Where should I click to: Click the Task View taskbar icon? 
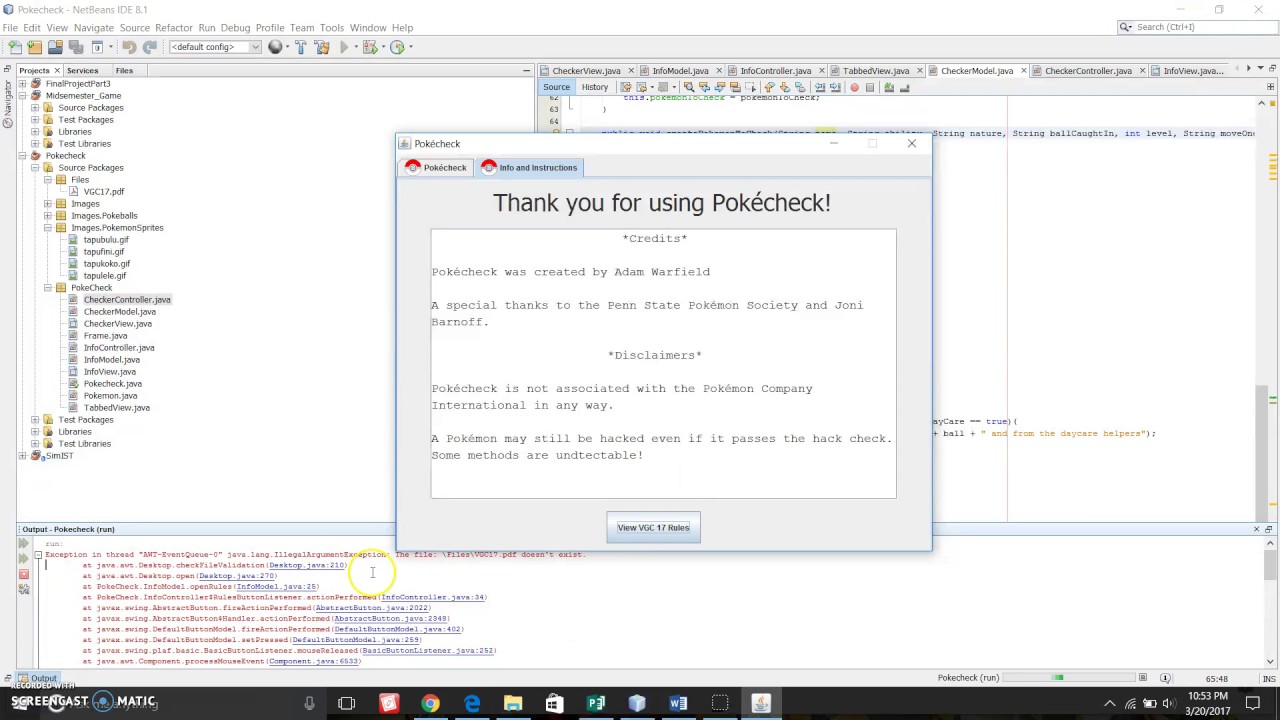[x=347, y=703]
